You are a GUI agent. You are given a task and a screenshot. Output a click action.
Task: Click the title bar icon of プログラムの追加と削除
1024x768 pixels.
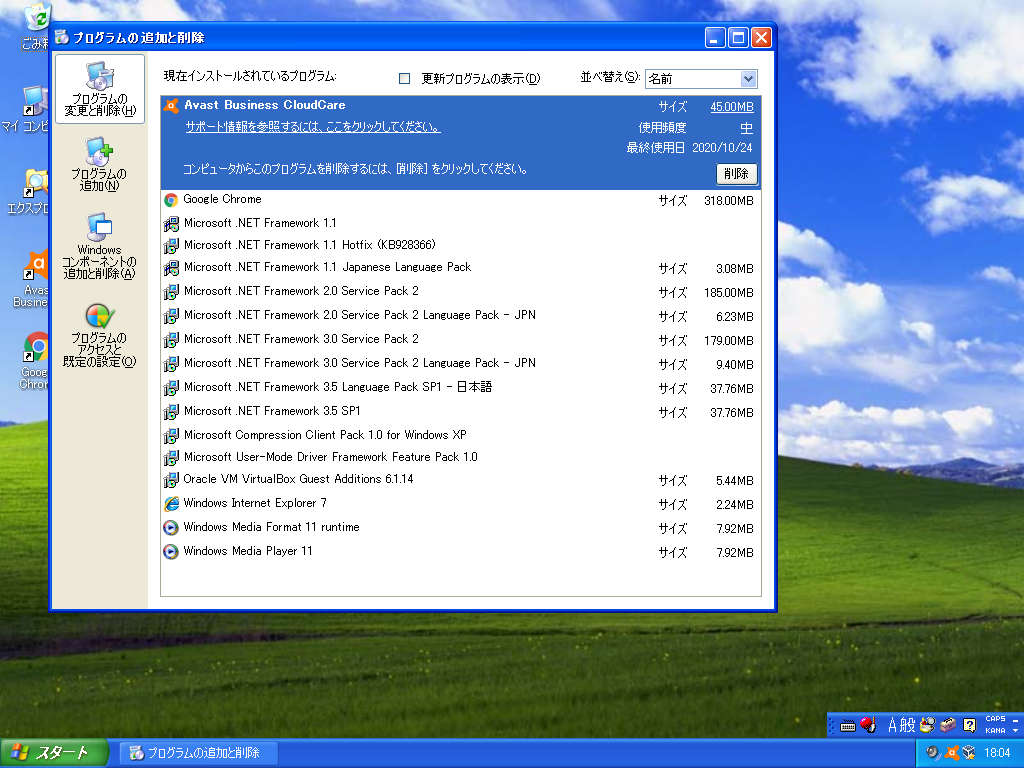click(63, 37)
